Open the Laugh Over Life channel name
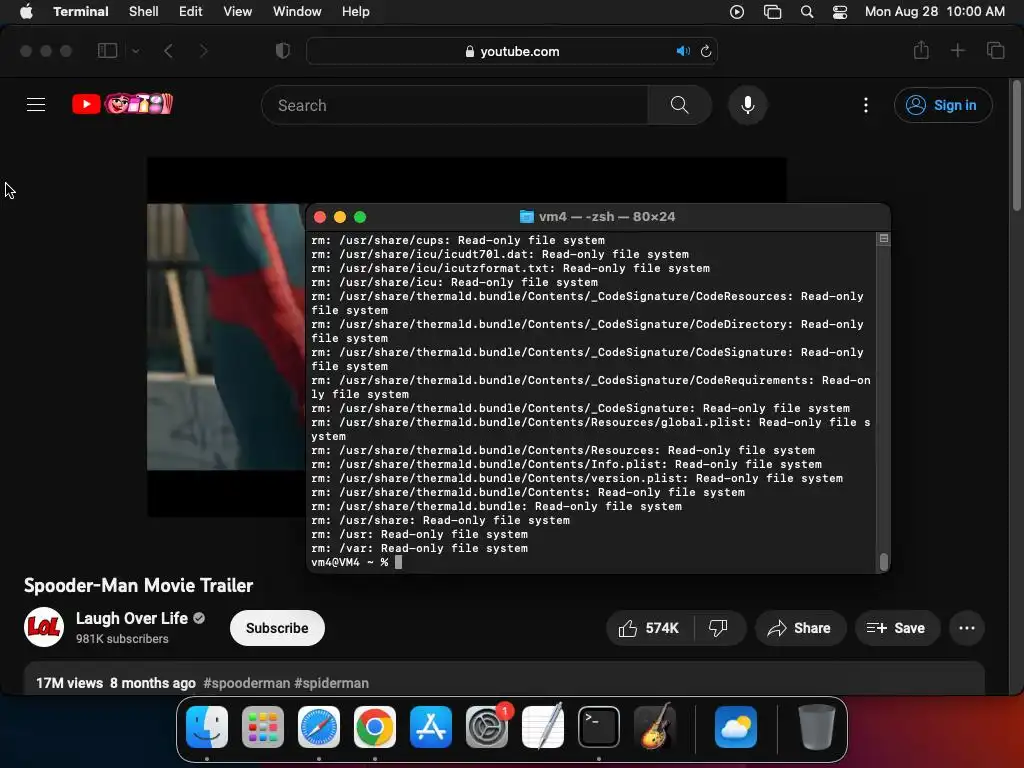Viewport: 1024px width, 768px height. [x=132, y=618]
